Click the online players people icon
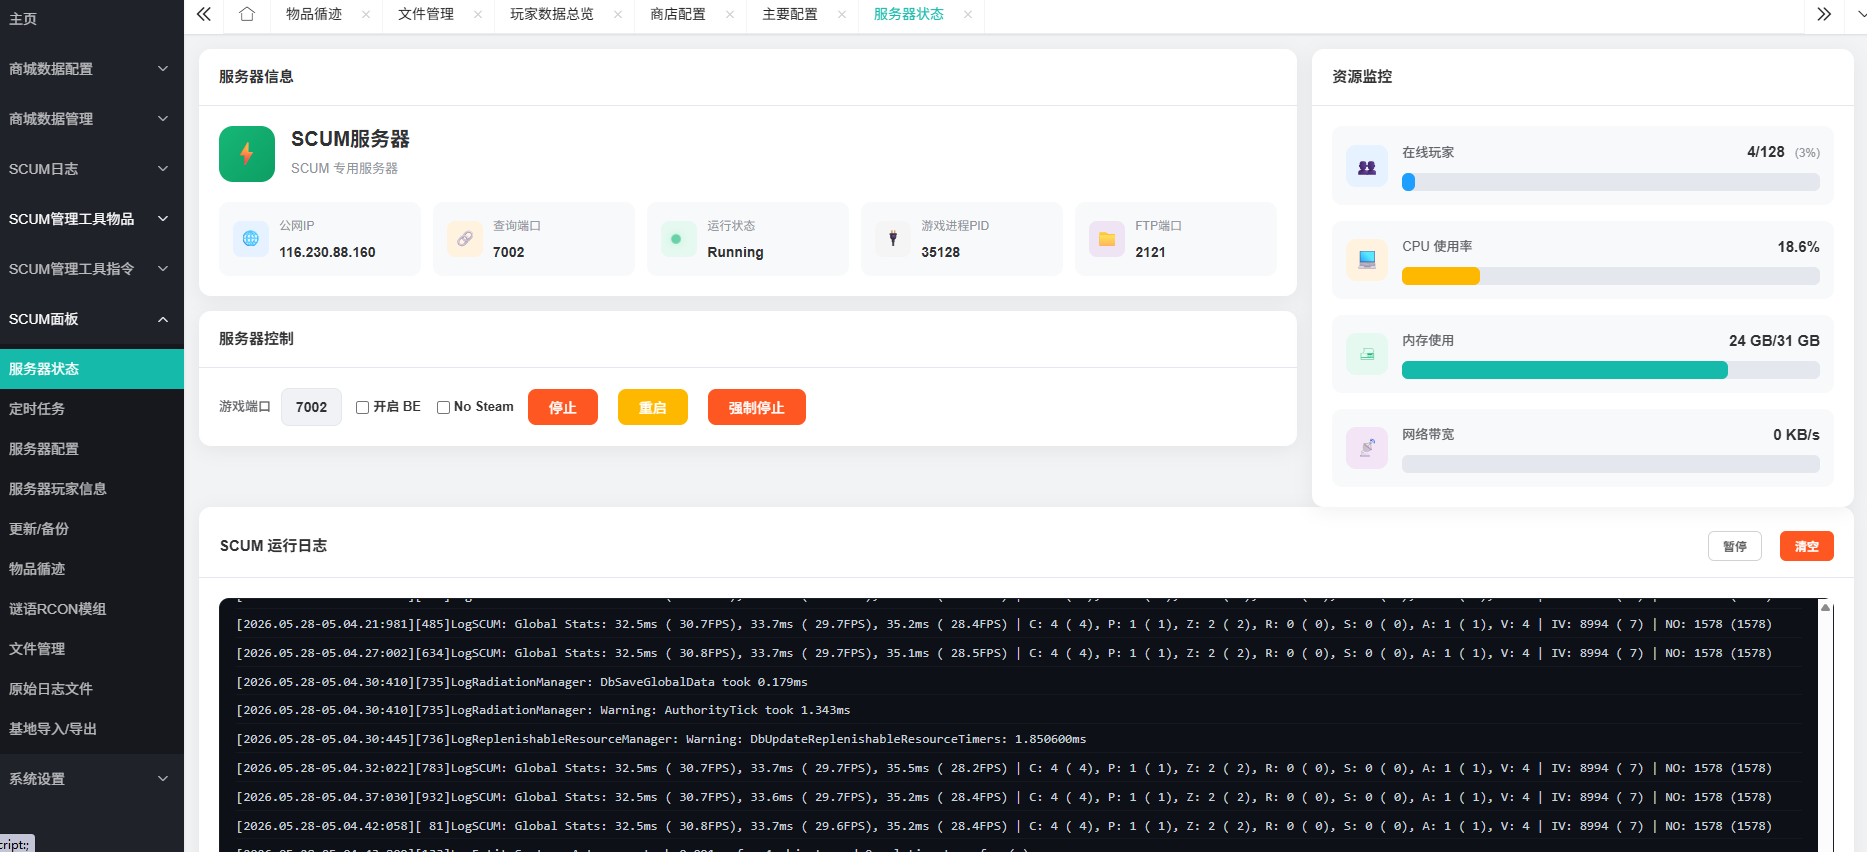 pos(1367,167)
